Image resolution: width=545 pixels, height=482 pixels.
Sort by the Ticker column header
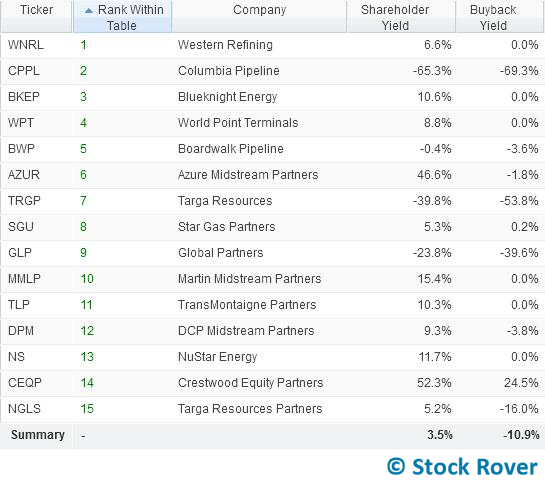36,17
